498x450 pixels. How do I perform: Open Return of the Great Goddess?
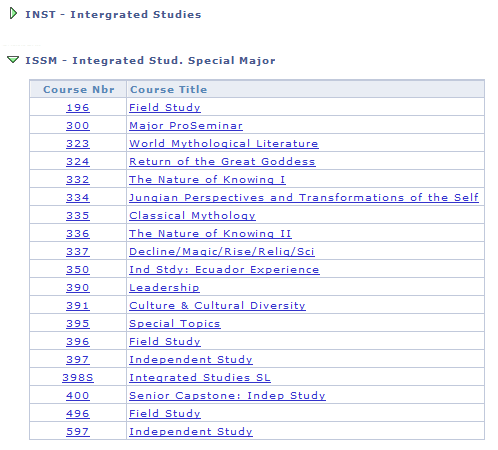222,162
